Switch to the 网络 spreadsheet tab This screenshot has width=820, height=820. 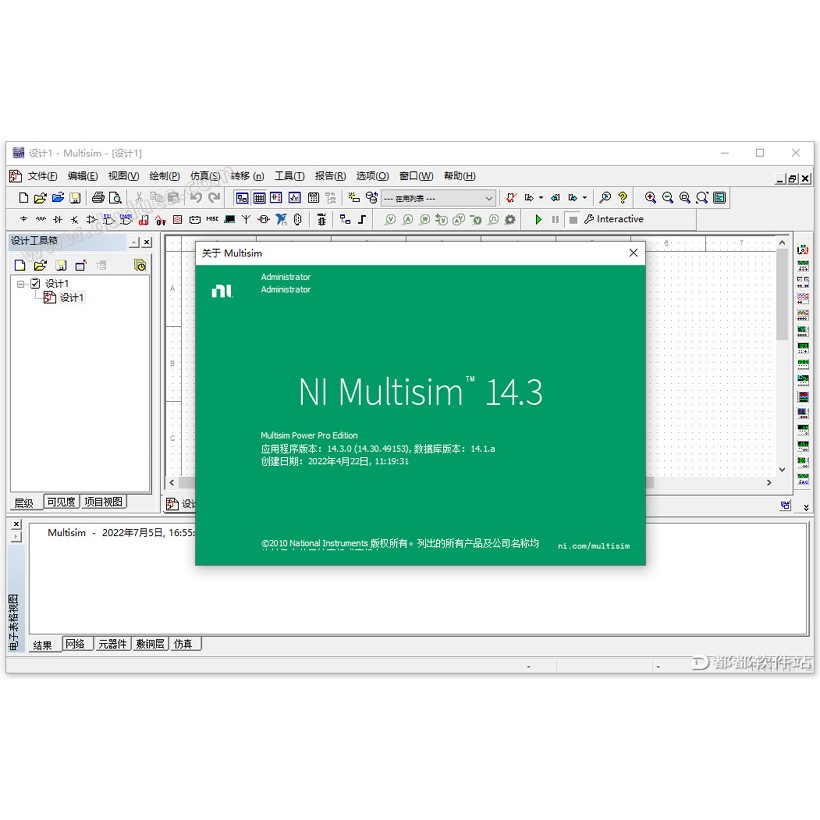(75, 644)
